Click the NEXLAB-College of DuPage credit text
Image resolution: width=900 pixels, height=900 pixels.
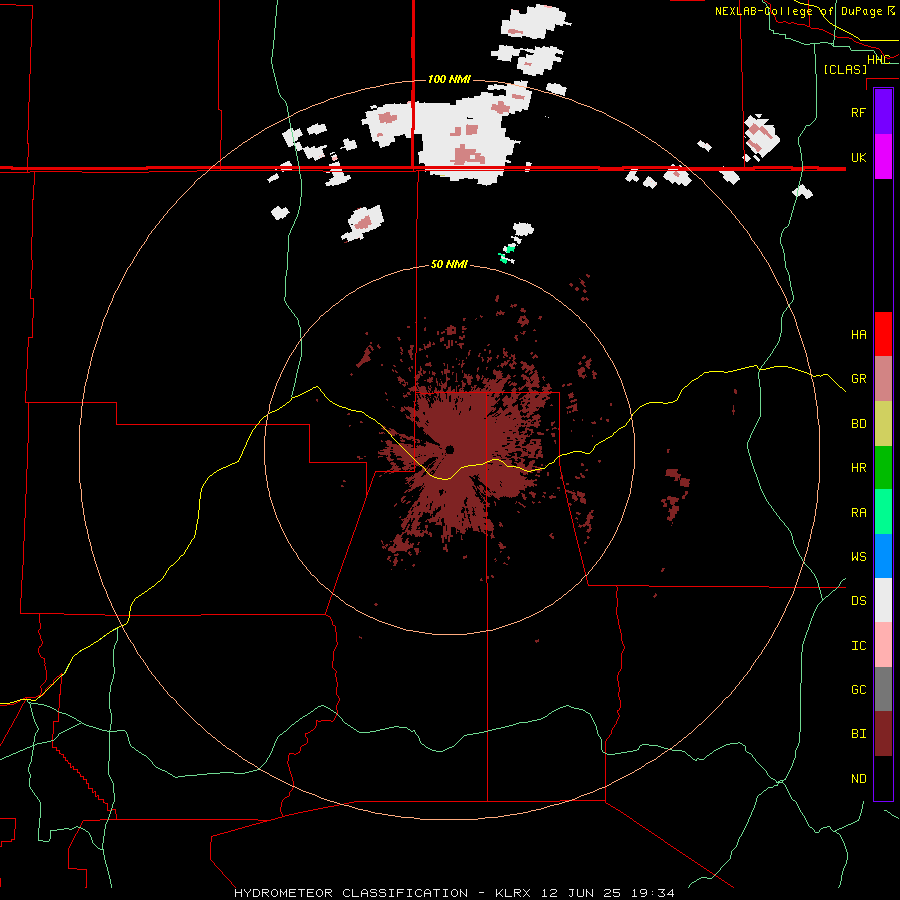[x=800, y=11]
